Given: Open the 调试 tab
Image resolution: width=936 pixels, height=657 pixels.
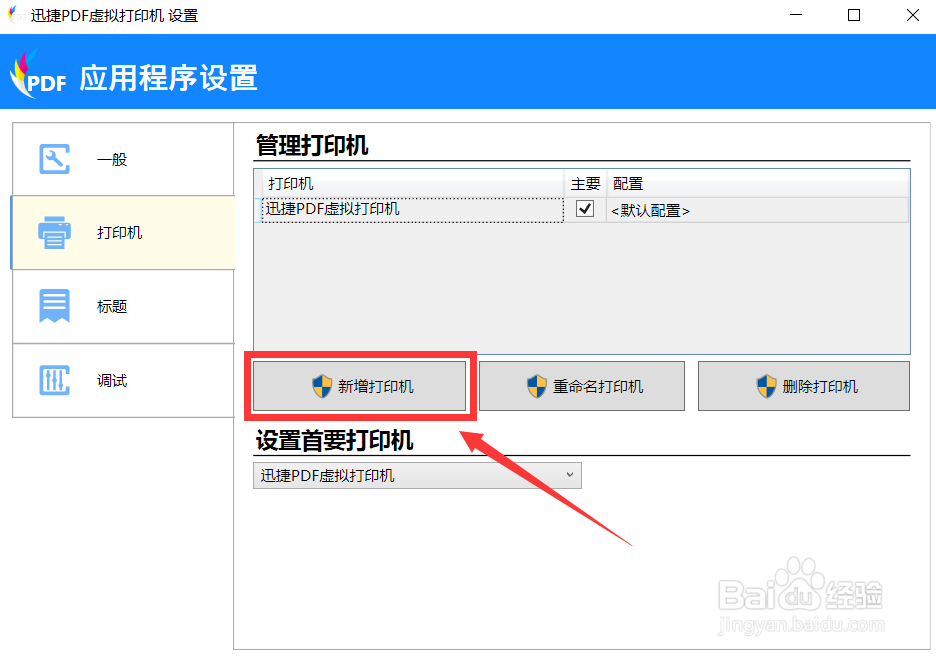Looking at the screenshot, I should tap(123, 381).
